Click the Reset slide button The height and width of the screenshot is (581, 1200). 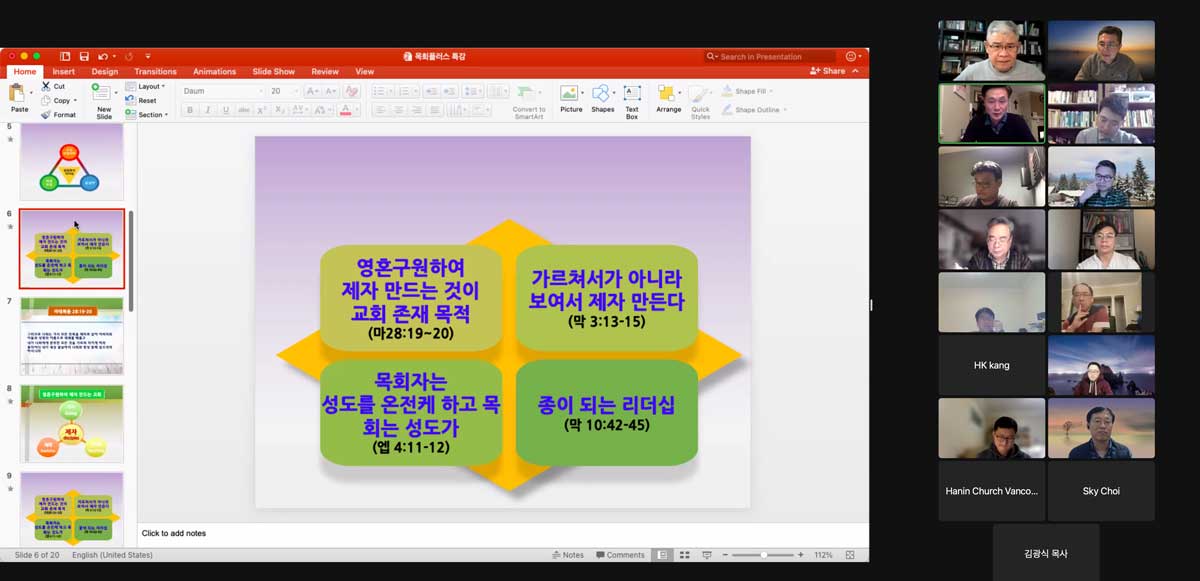pos(147,101)
